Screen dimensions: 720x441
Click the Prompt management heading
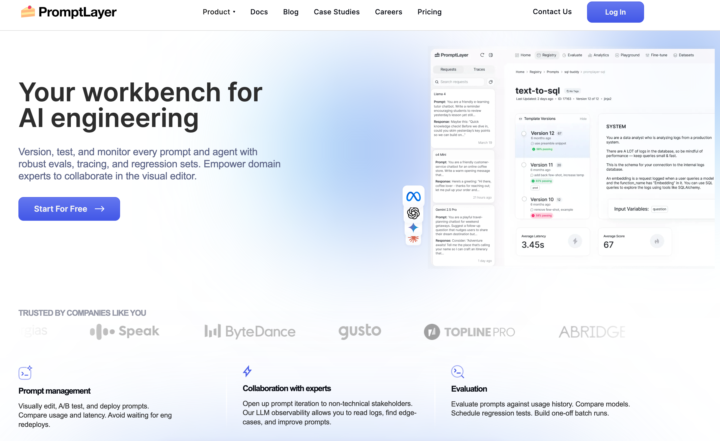[55, 391]
